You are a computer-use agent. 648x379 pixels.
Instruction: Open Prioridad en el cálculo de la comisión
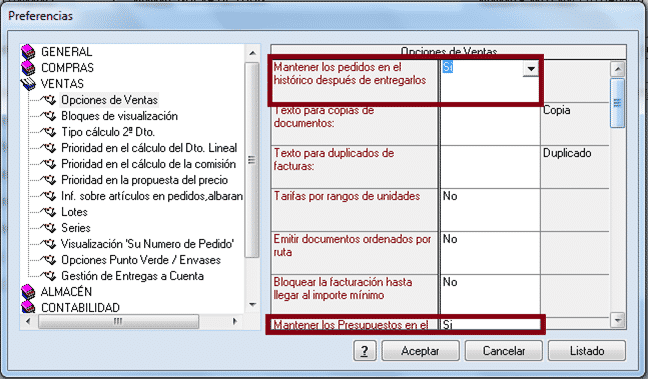[148, 164]
